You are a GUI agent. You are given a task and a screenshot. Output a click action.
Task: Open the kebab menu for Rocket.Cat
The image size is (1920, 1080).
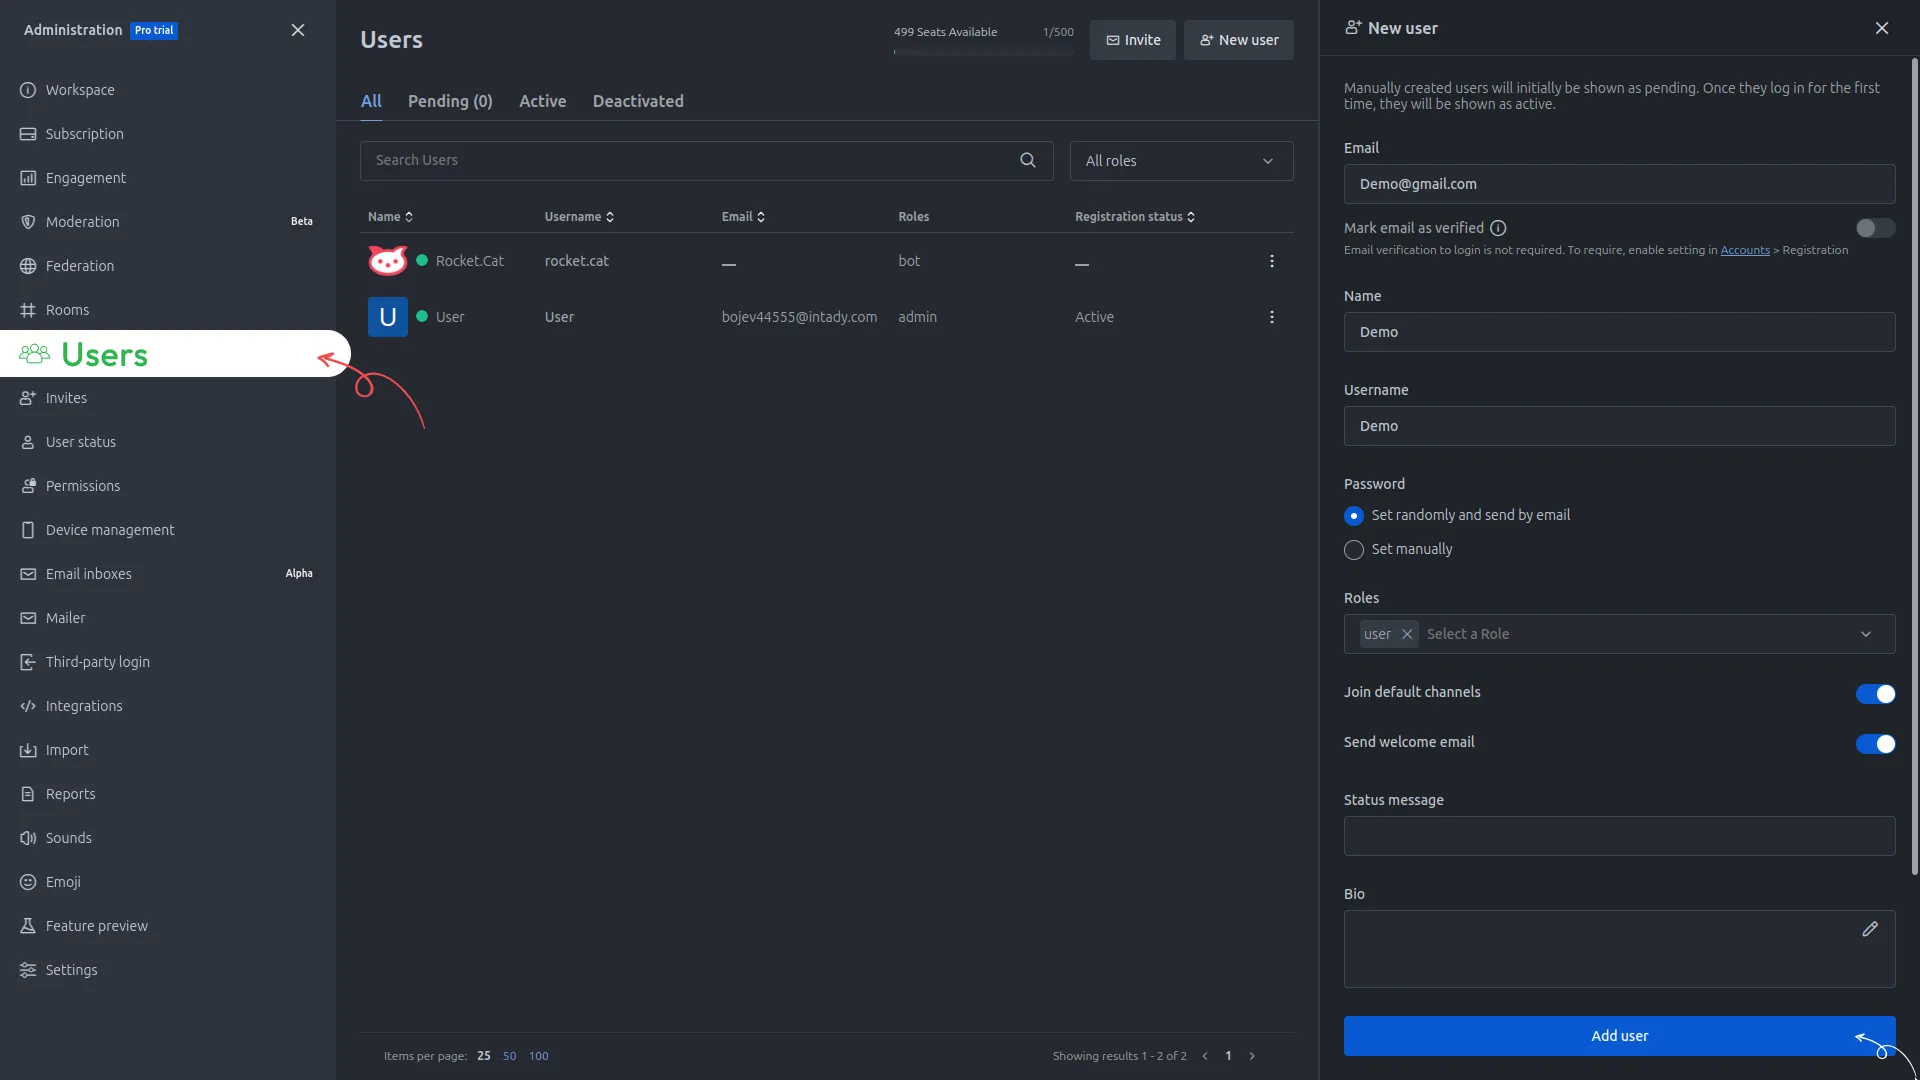(1271, 260)
